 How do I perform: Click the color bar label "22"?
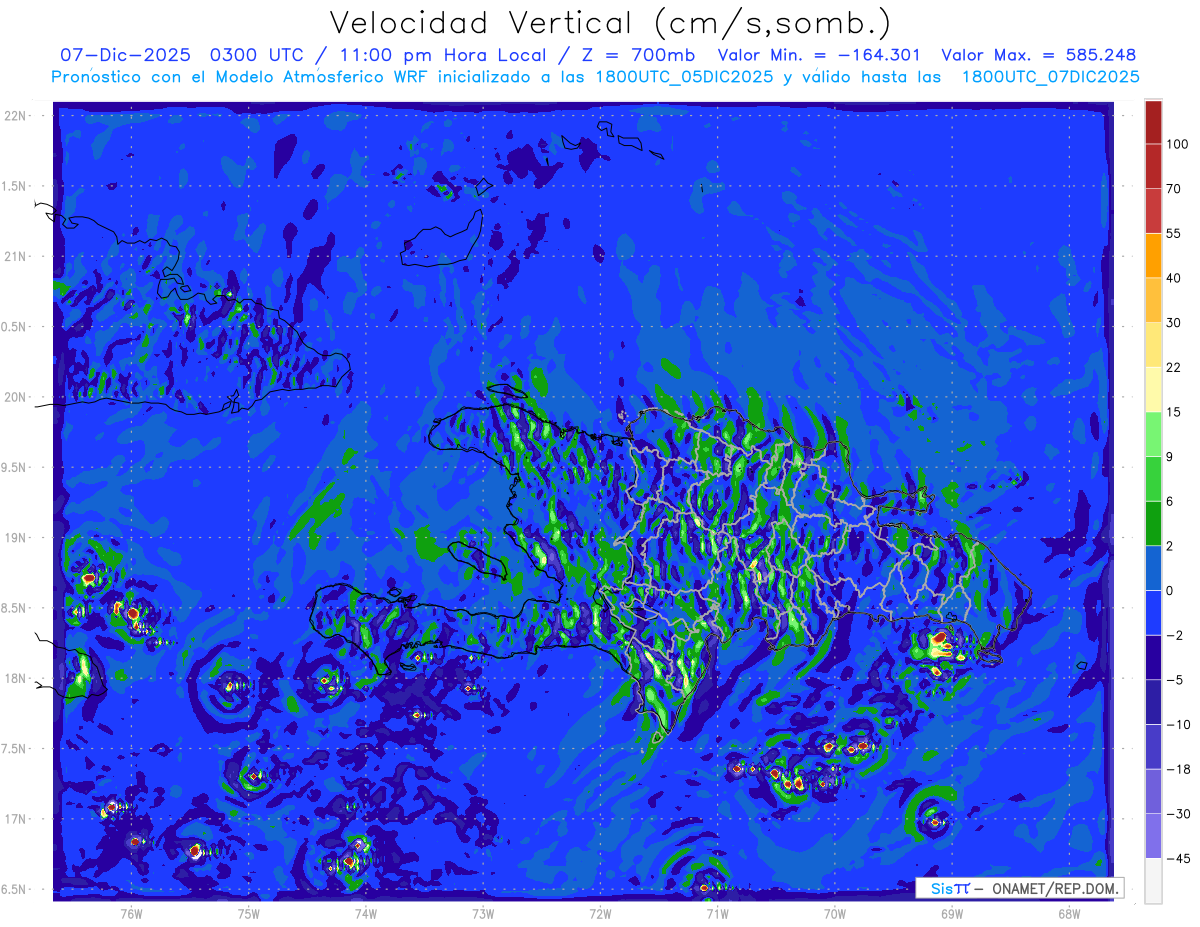(1175, 367)
